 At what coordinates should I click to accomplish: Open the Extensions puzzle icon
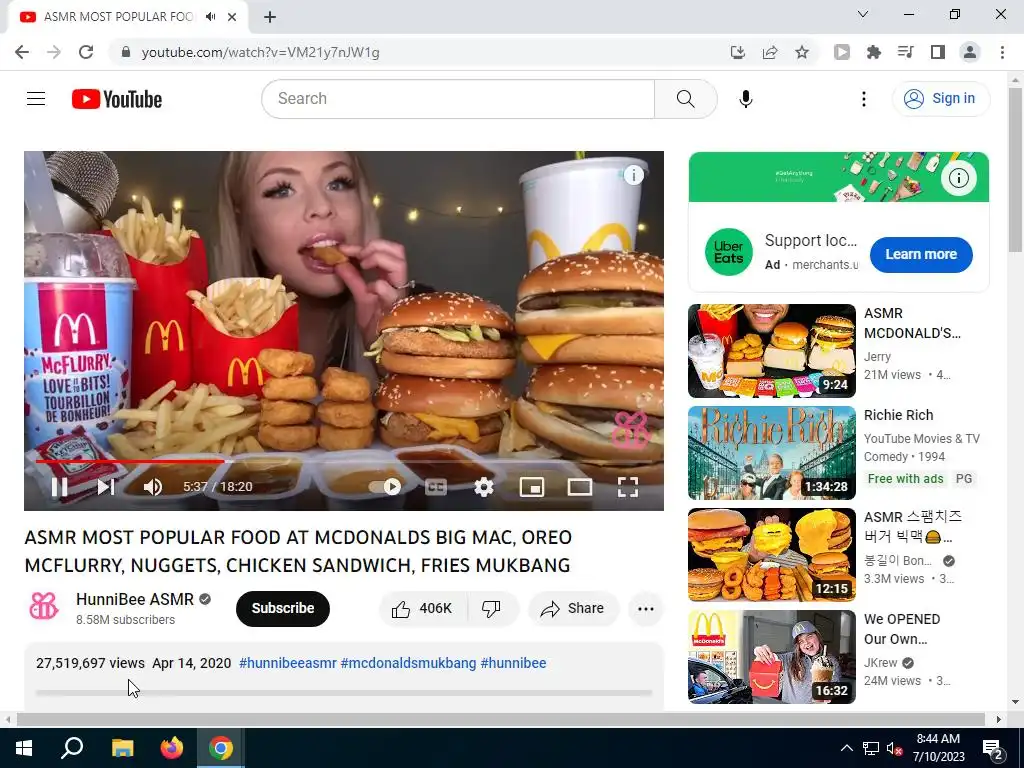click(x=874, y=52)
